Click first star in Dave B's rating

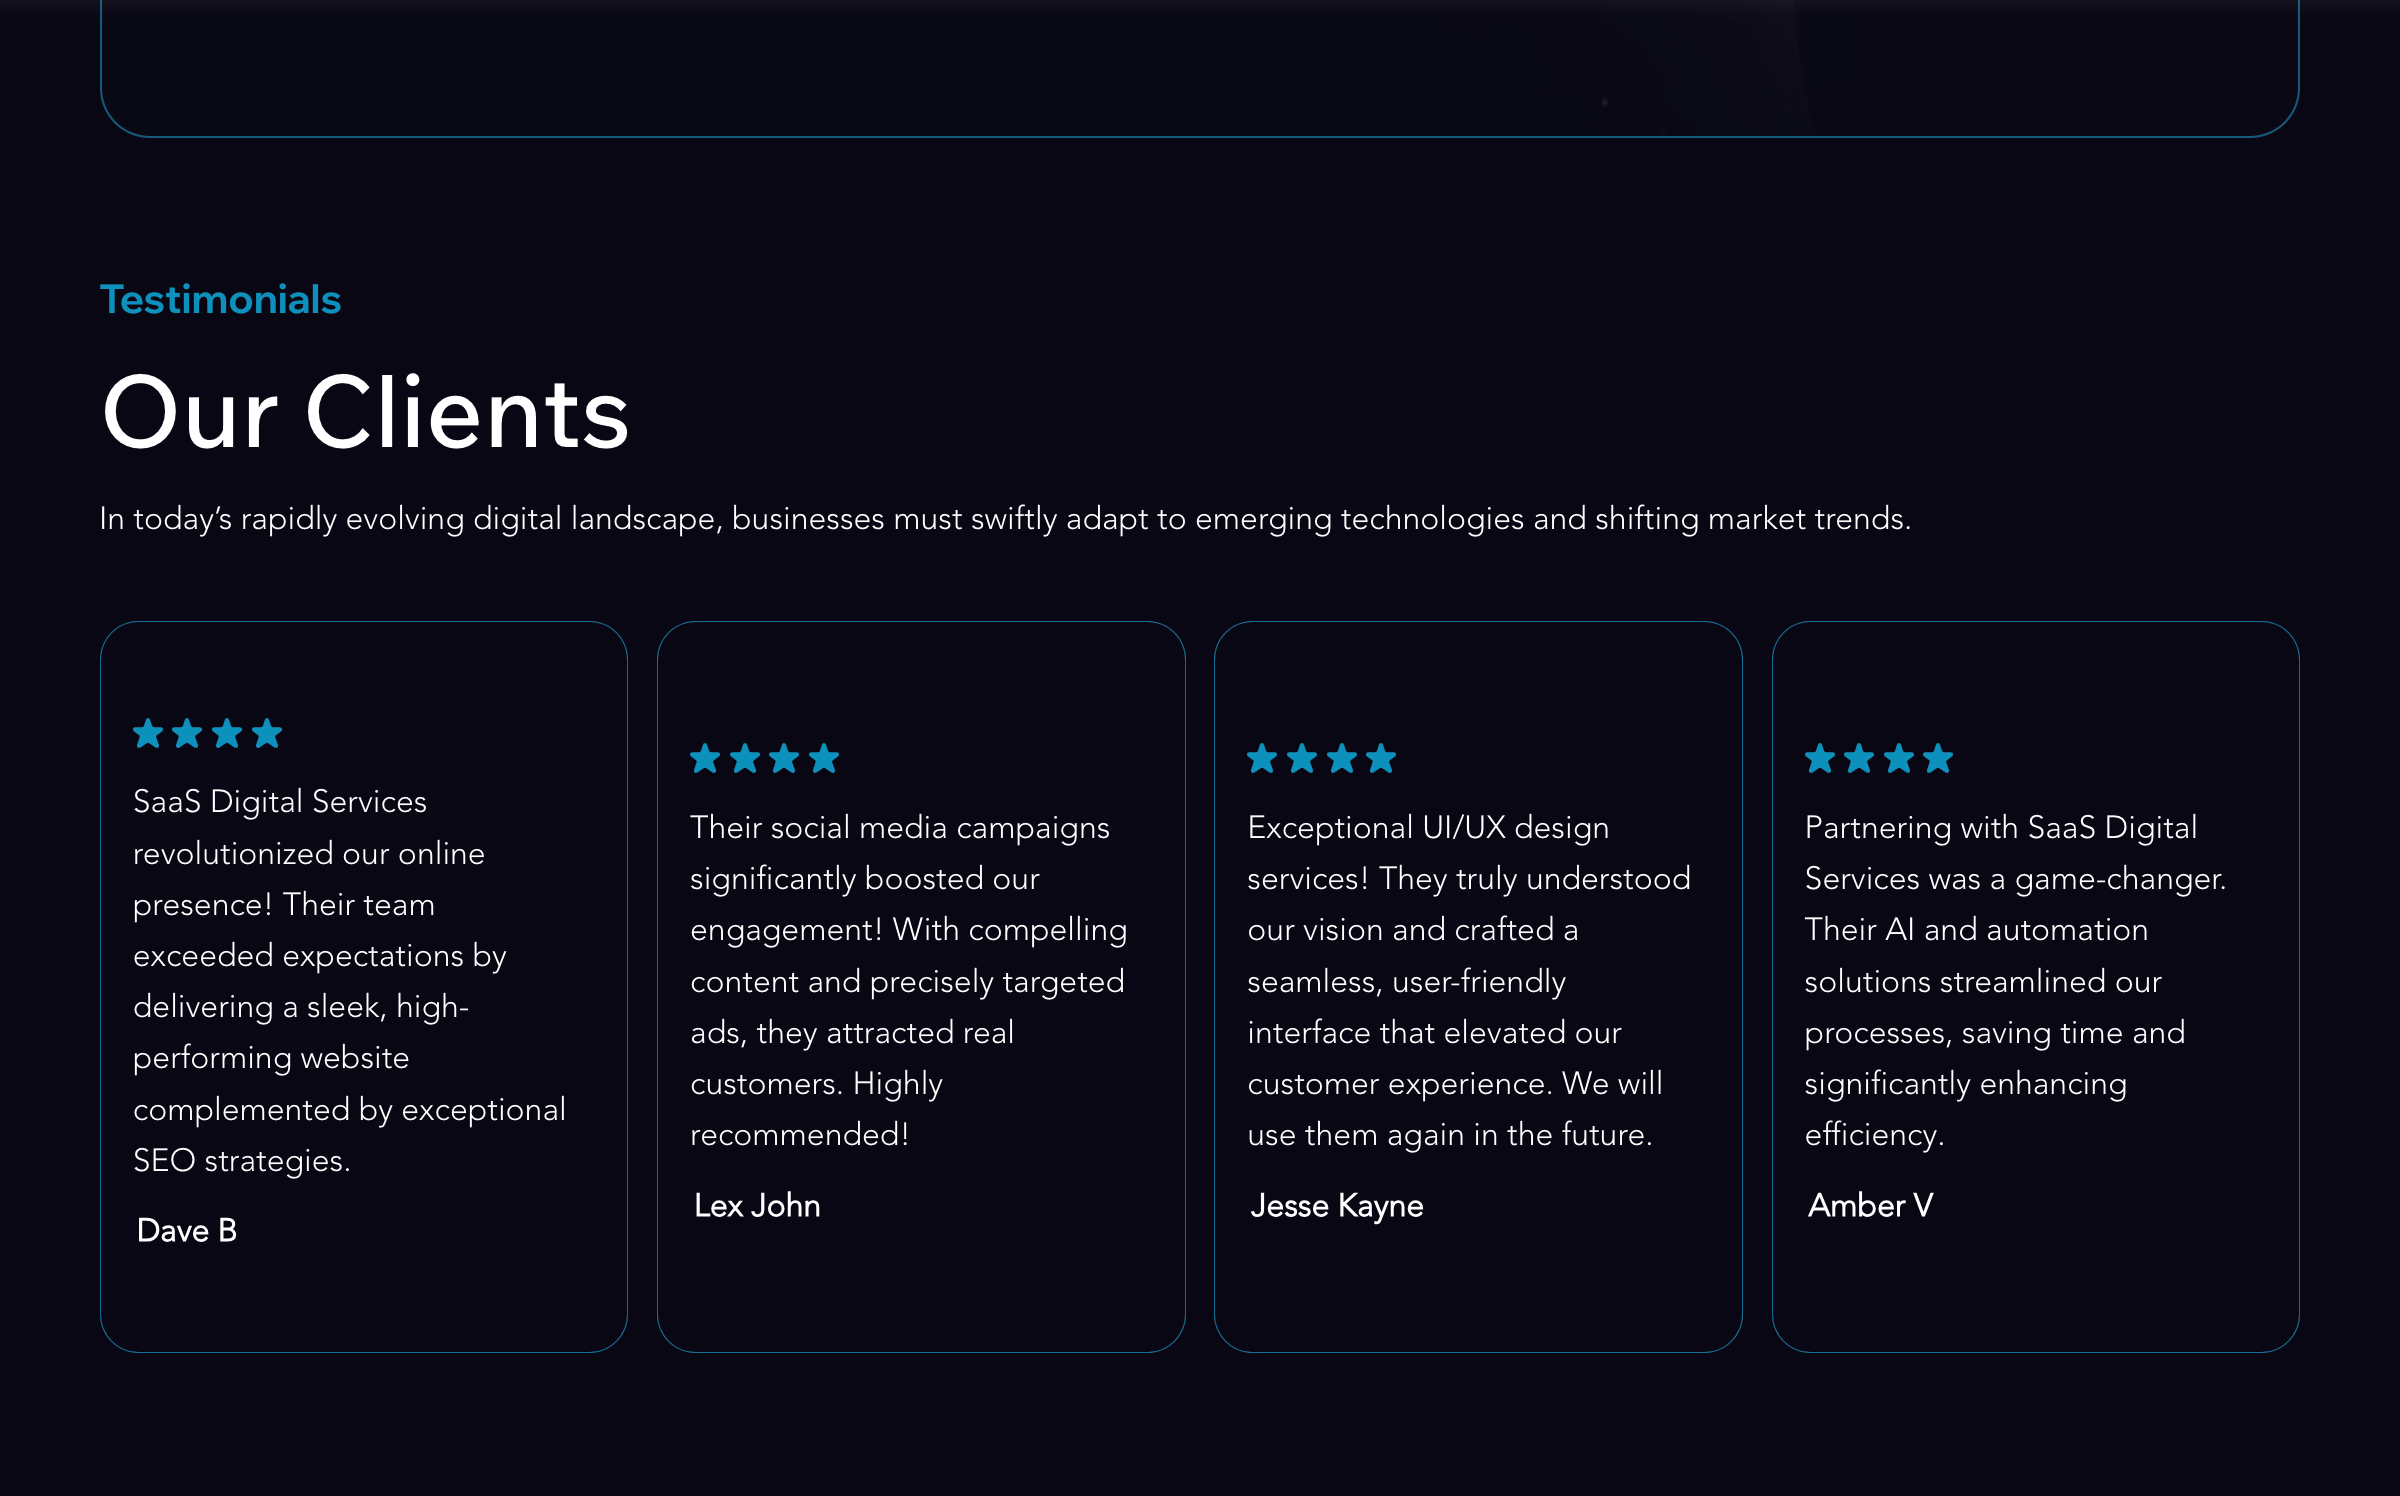pos(148,733)
